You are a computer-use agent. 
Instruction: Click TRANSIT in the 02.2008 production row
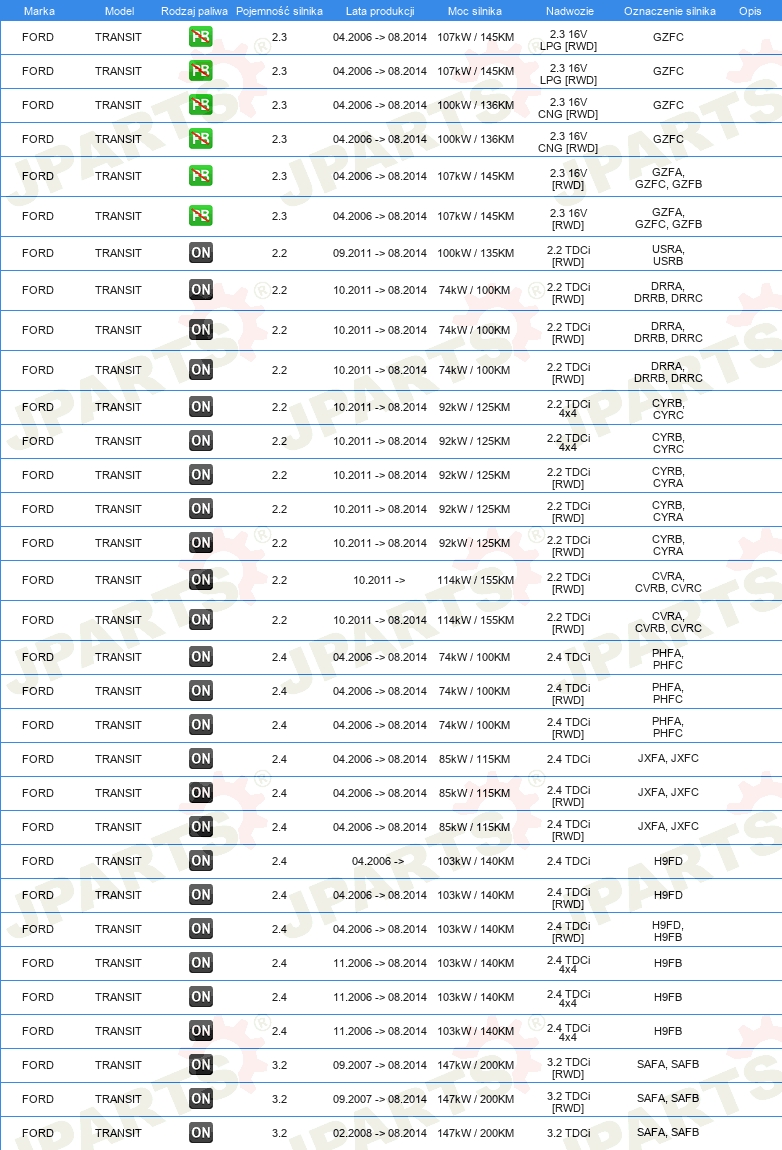[x=118, y=1133]
